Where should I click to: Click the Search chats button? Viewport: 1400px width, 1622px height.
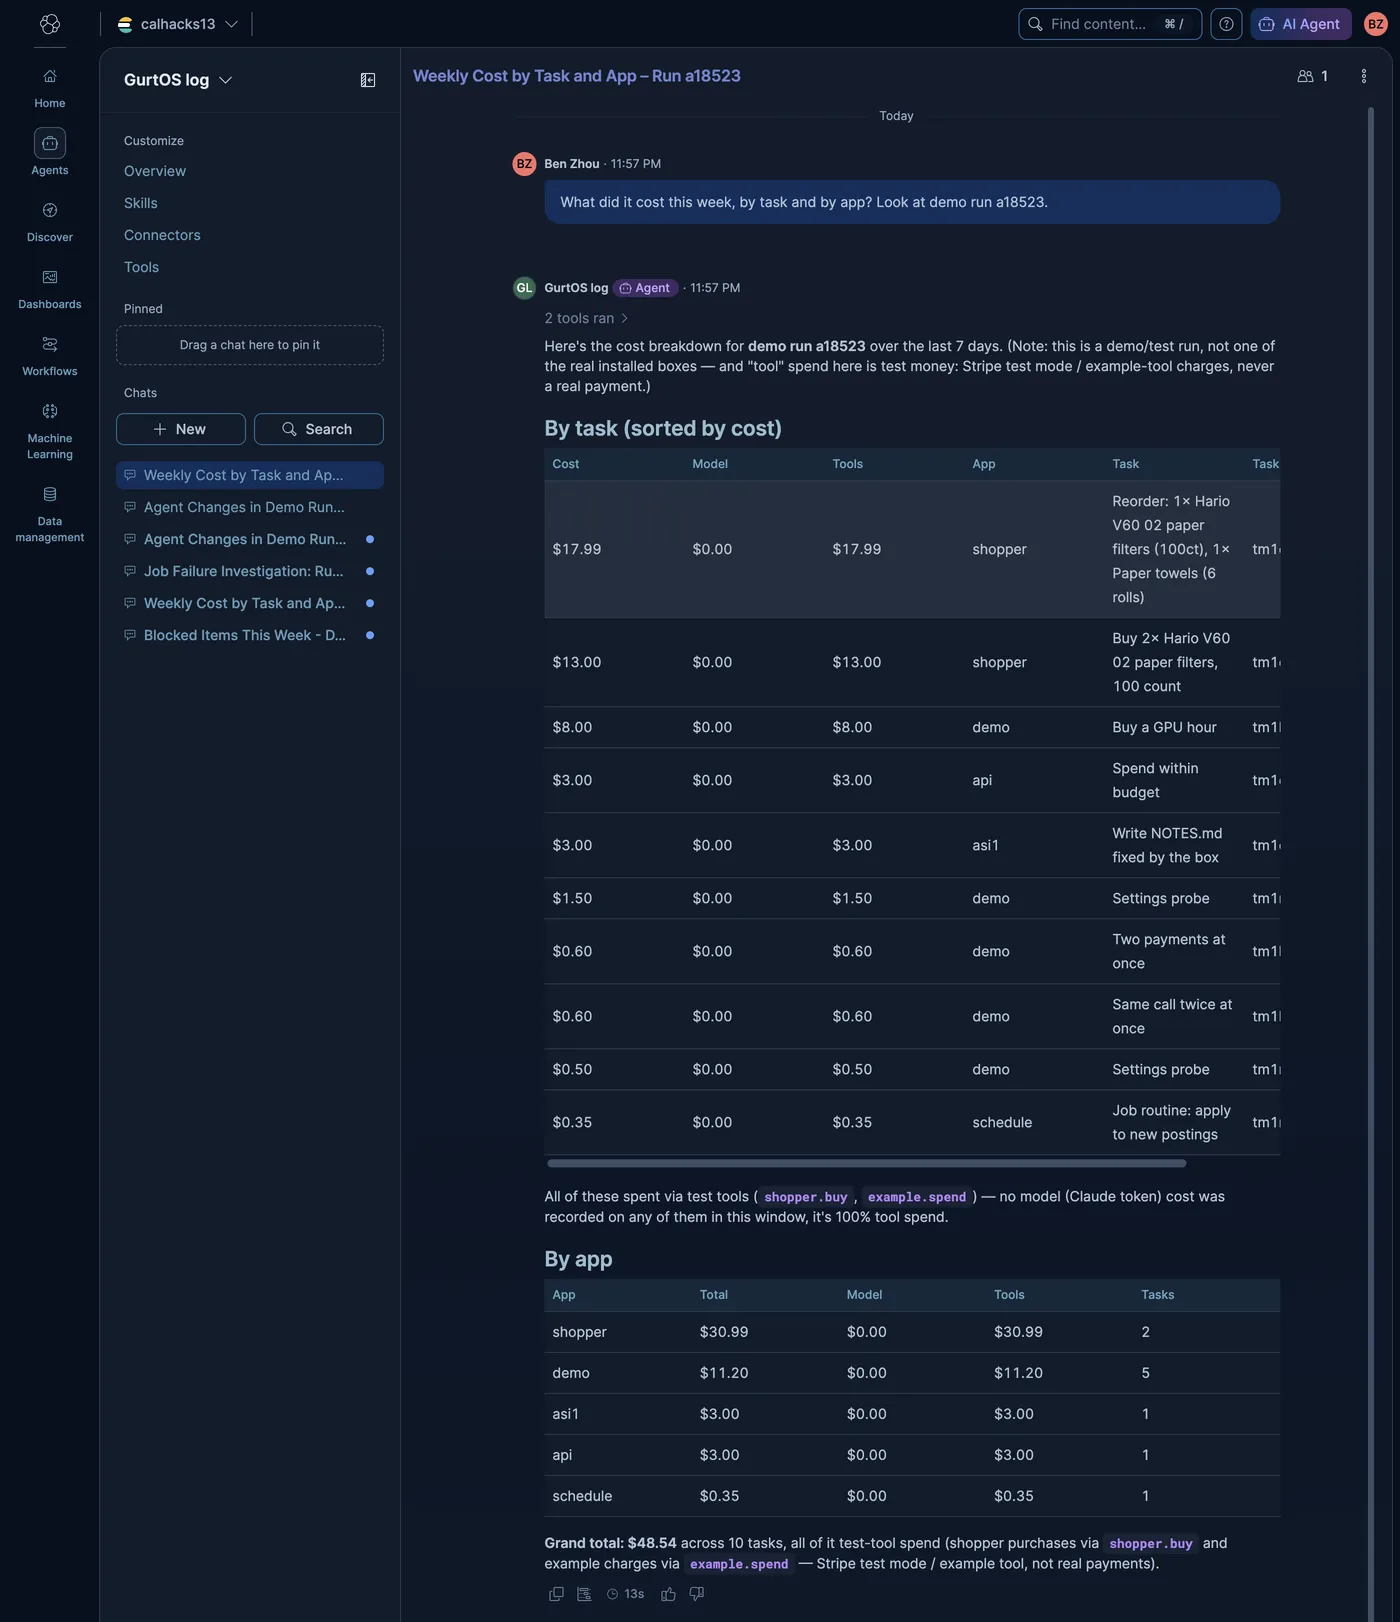(319, 429)
